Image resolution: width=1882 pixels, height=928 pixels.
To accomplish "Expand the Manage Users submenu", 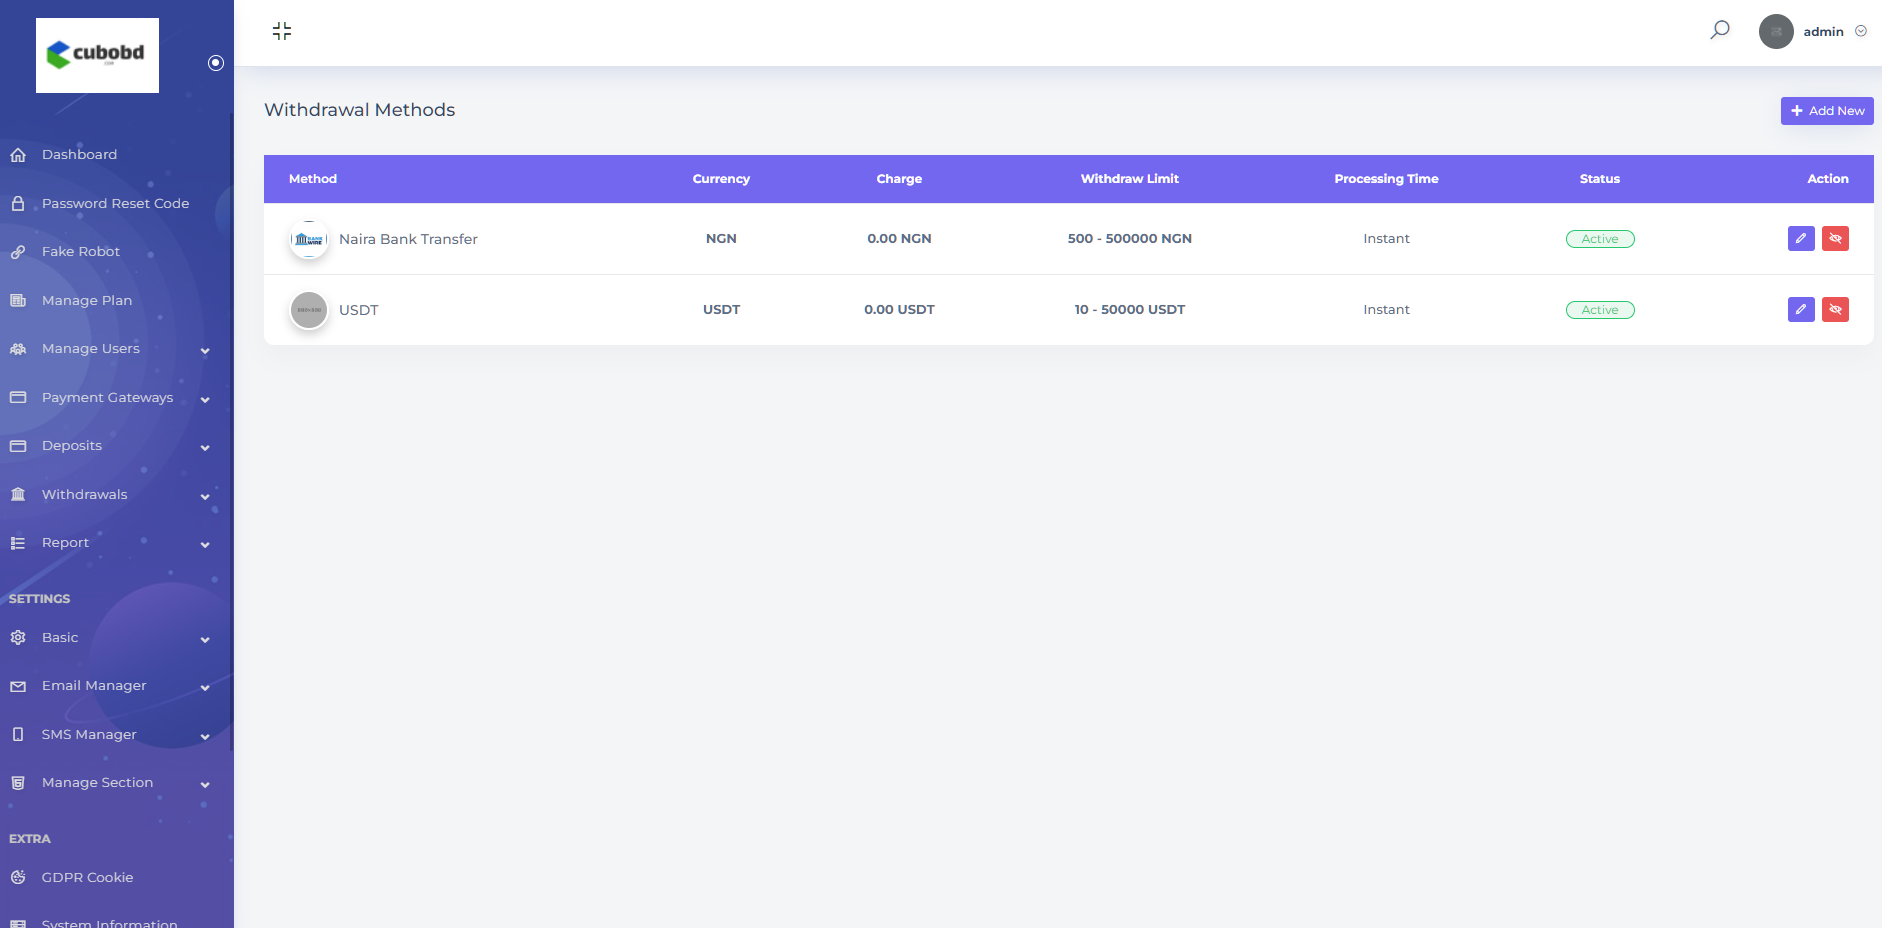I will (204, 350).
